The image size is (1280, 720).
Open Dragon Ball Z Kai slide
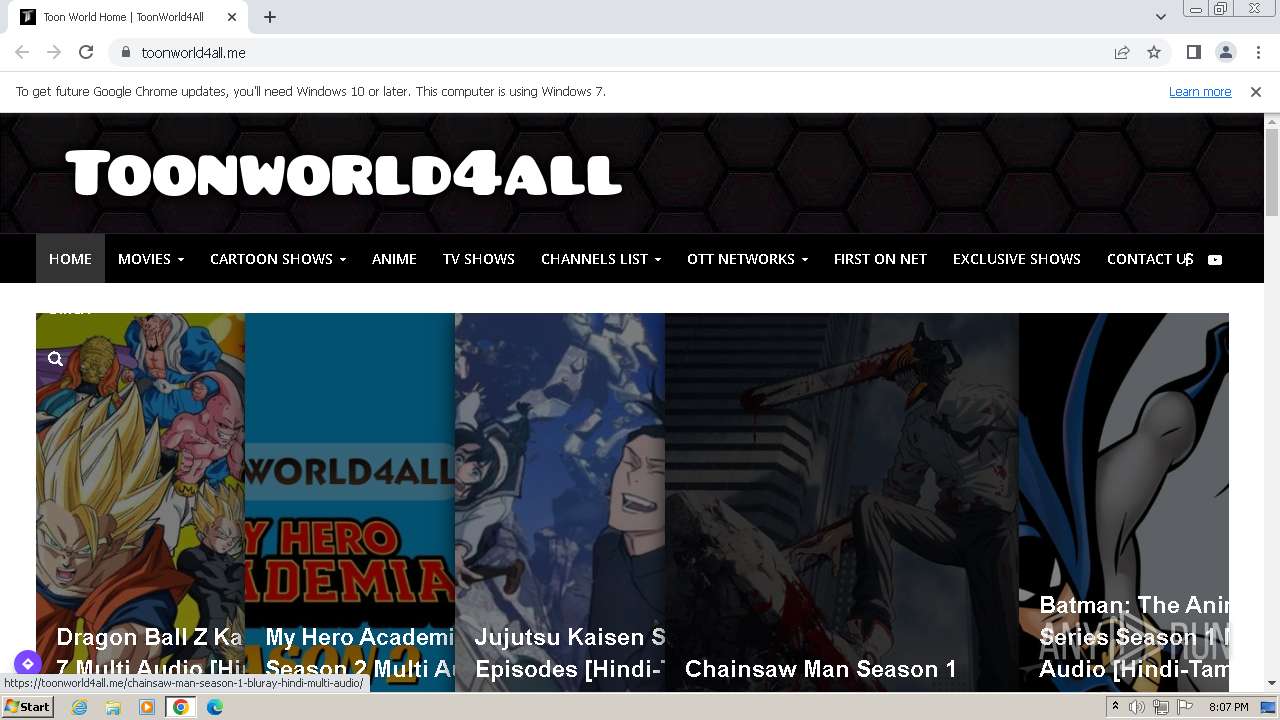140,502
